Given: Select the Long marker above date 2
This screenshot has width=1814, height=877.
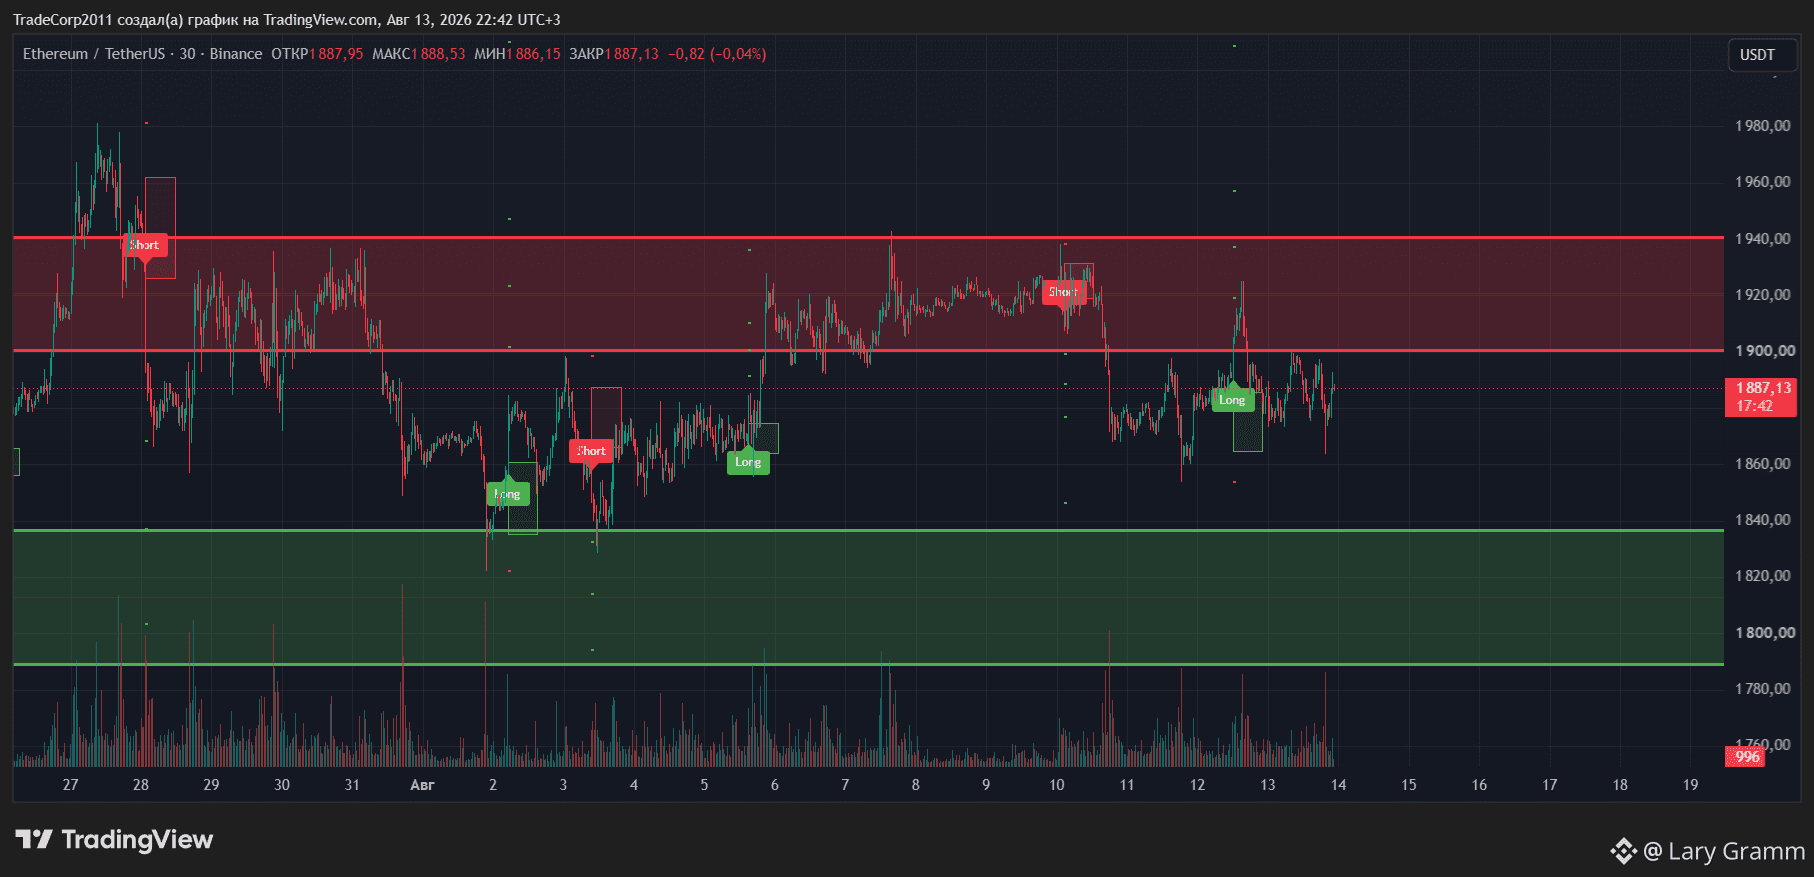Looking at the screenshot, I should 508,494.
